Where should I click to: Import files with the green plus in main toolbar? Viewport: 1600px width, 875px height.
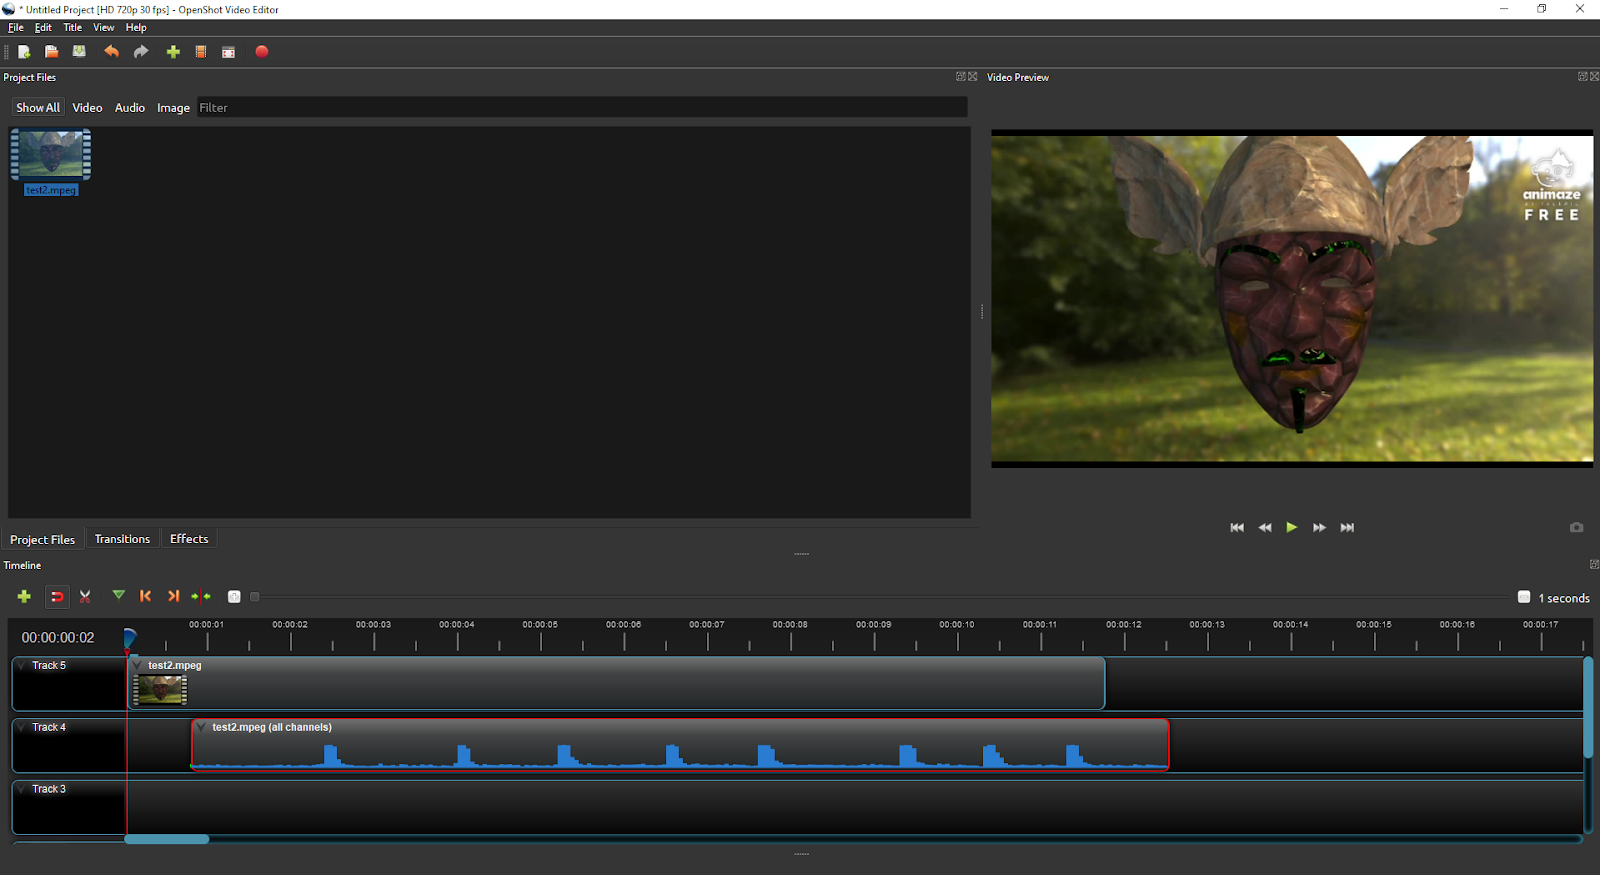(x=173, y=52)
